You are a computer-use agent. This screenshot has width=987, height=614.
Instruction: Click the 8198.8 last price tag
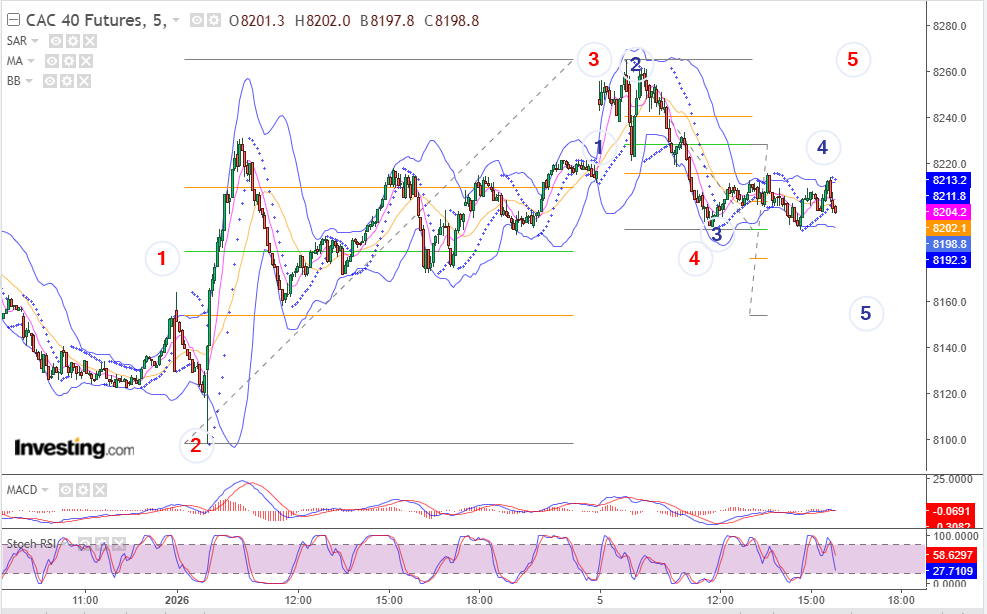coord(947,244)
